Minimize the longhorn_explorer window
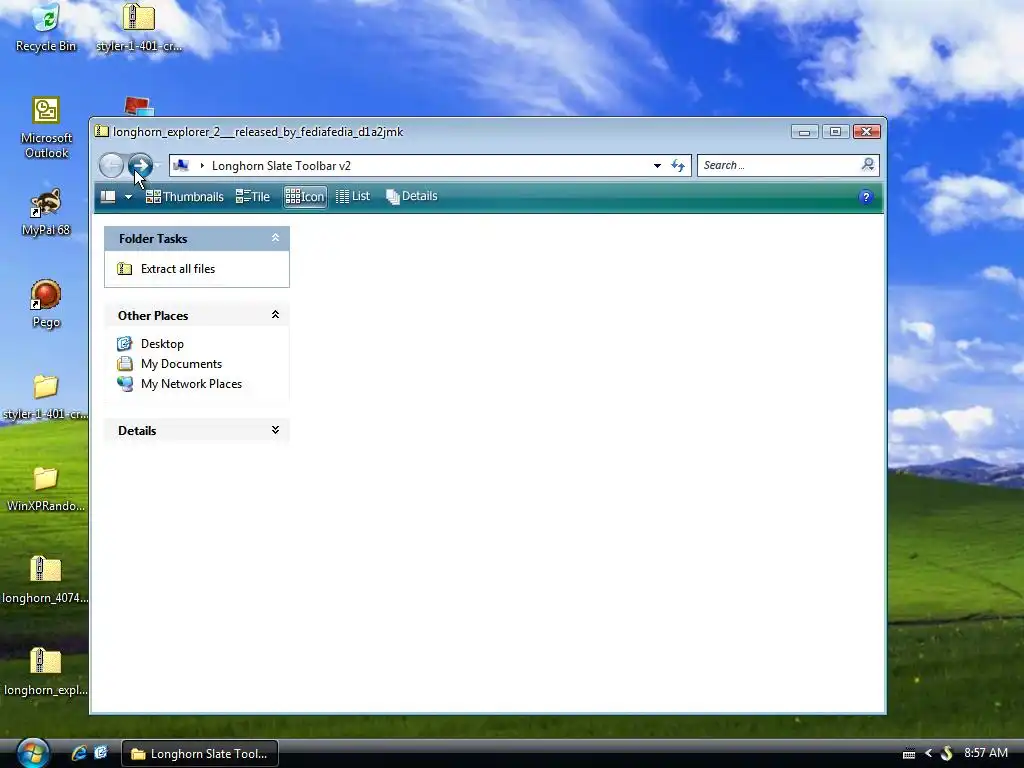This screenshot has width=1024, height=768. (805, 132)
